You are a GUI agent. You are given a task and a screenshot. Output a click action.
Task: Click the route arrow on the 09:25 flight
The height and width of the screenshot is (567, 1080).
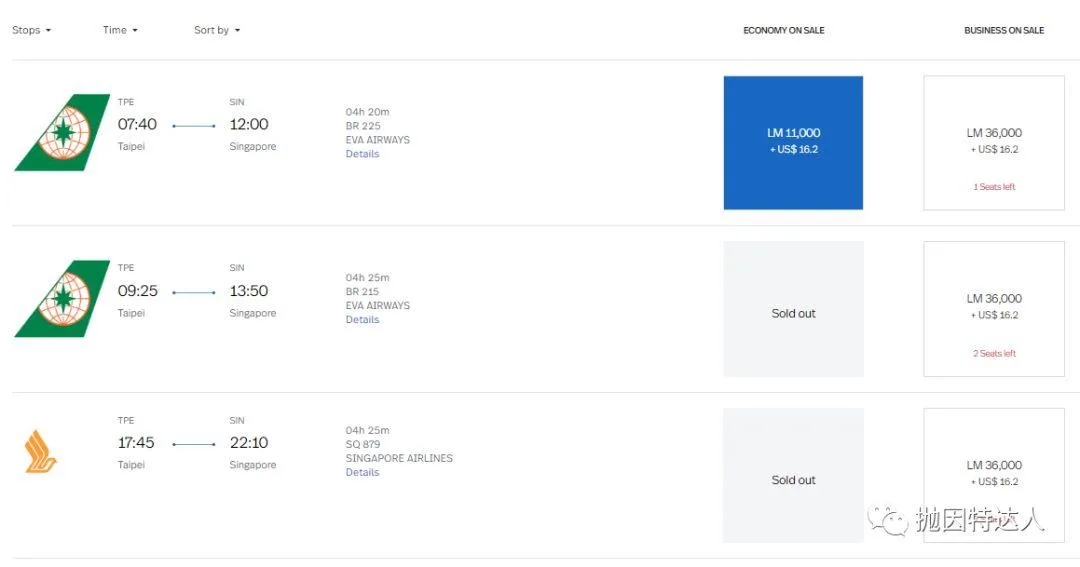pyautogui.click(x=194, y=292)
